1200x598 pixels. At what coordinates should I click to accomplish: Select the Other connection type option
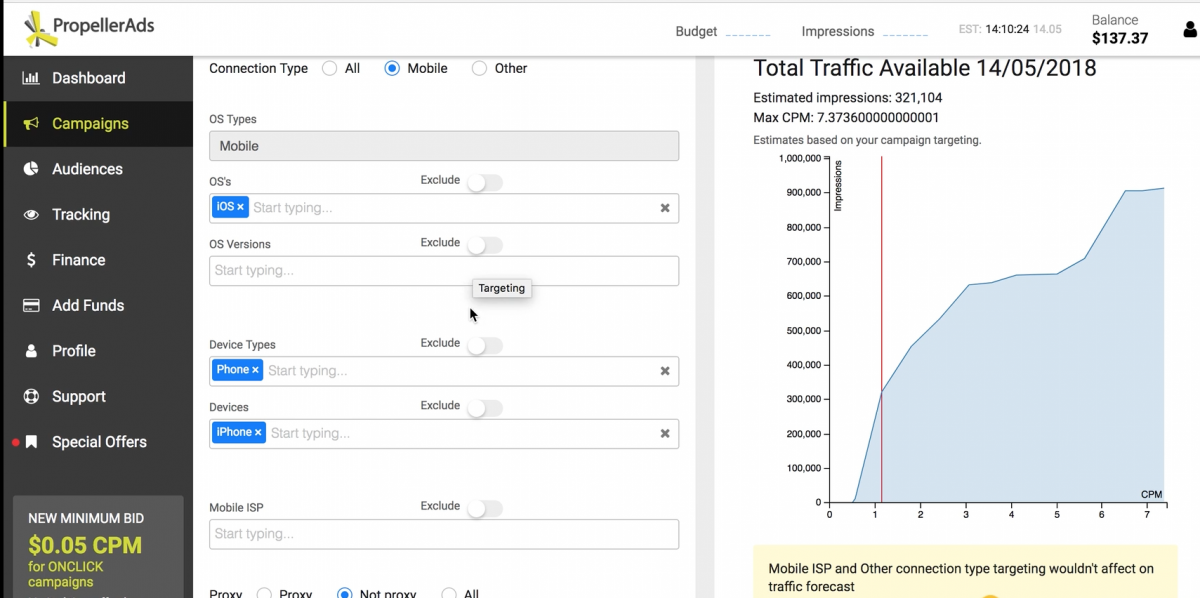tap(479, 69)
